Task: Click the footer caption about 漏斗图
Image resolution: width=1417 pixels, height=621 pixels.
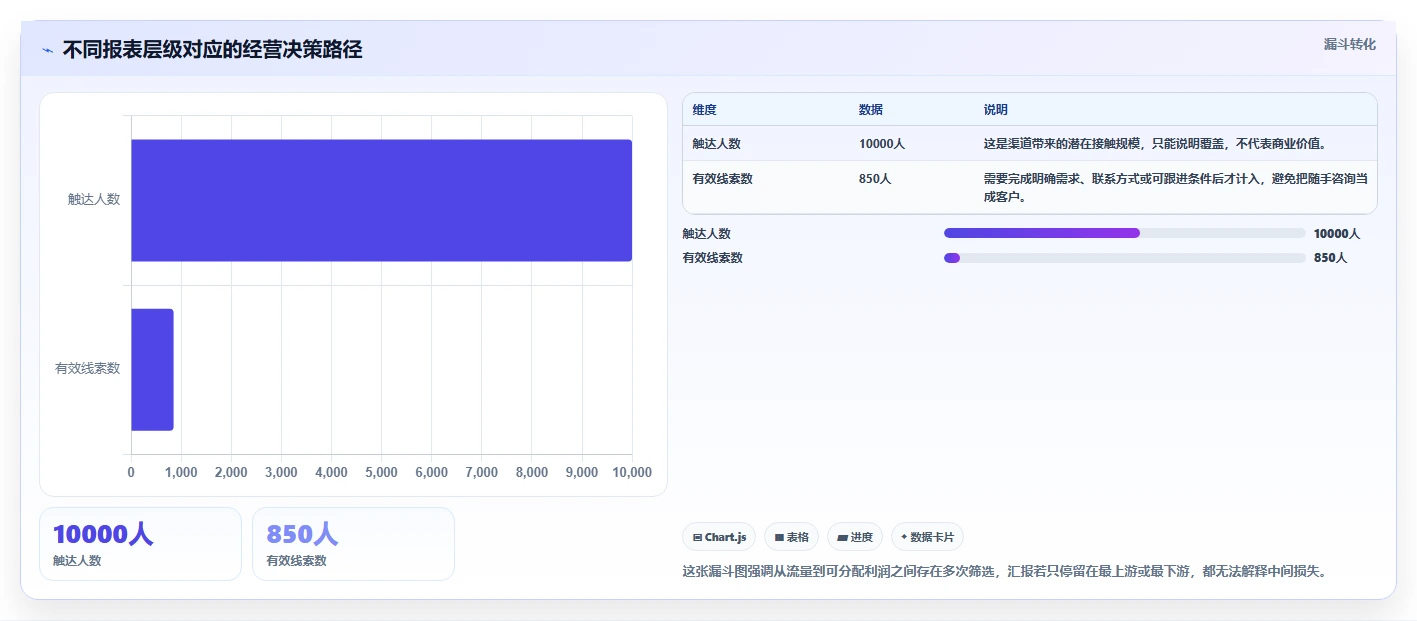Action: 1004,572
